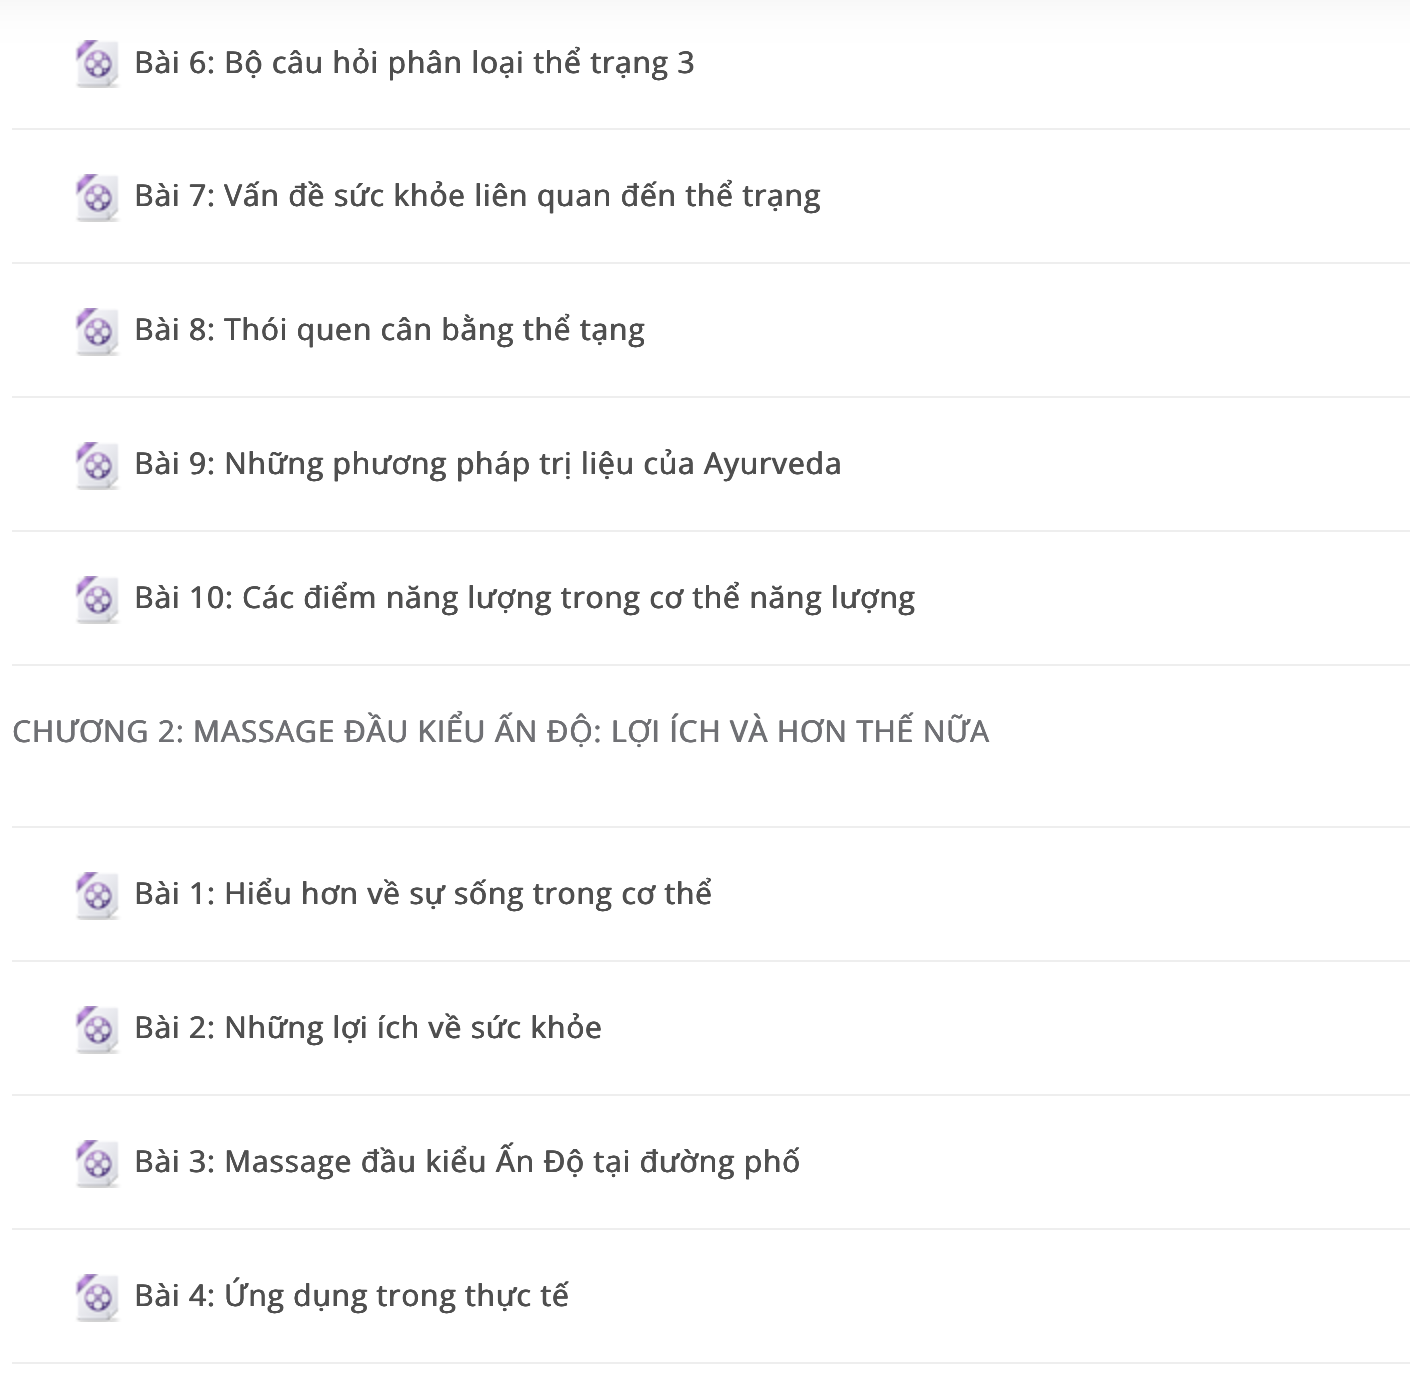1410x1376 pixels.
Task: Open lesson Vấn đề sức khỏe liên quan đến thể trạng
Action: pyautogui.click(x=477, y=196)
